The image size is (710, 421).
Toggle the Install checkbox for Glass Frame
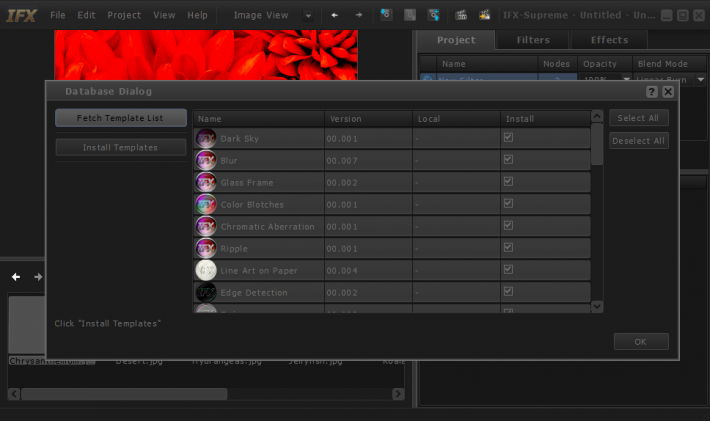coord(509,181)
